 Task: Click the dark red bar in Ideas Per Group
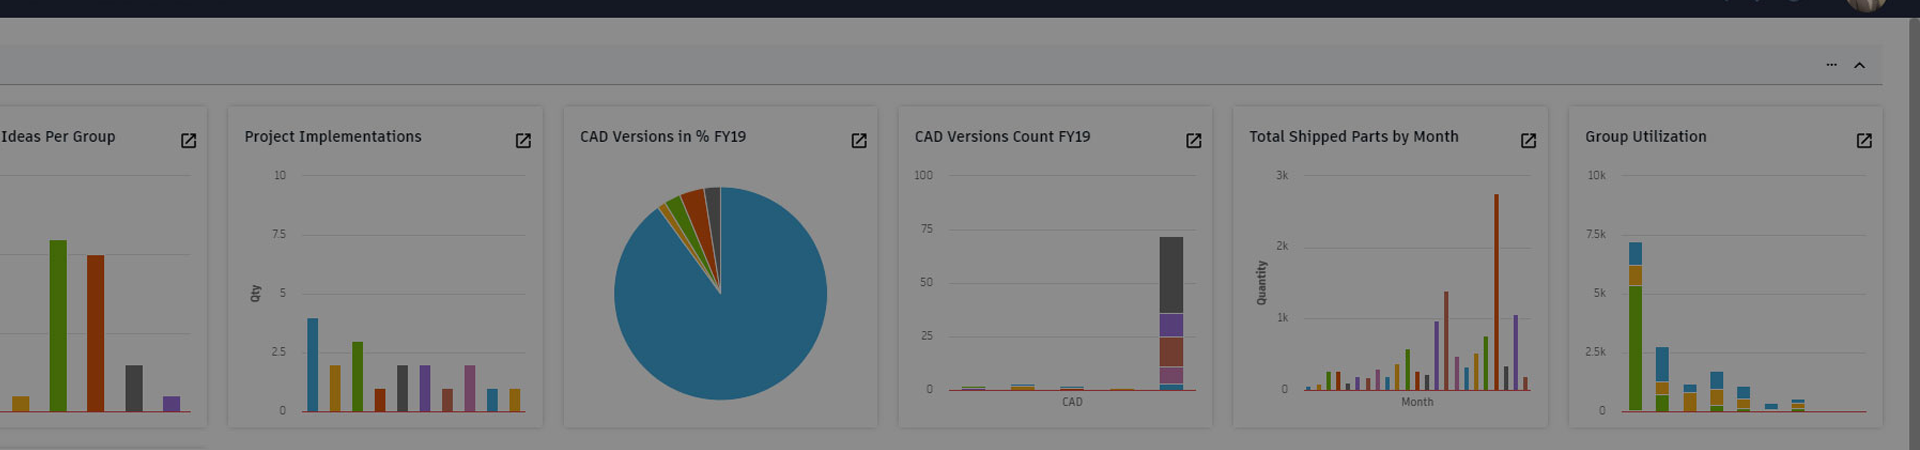pos(95,334)
